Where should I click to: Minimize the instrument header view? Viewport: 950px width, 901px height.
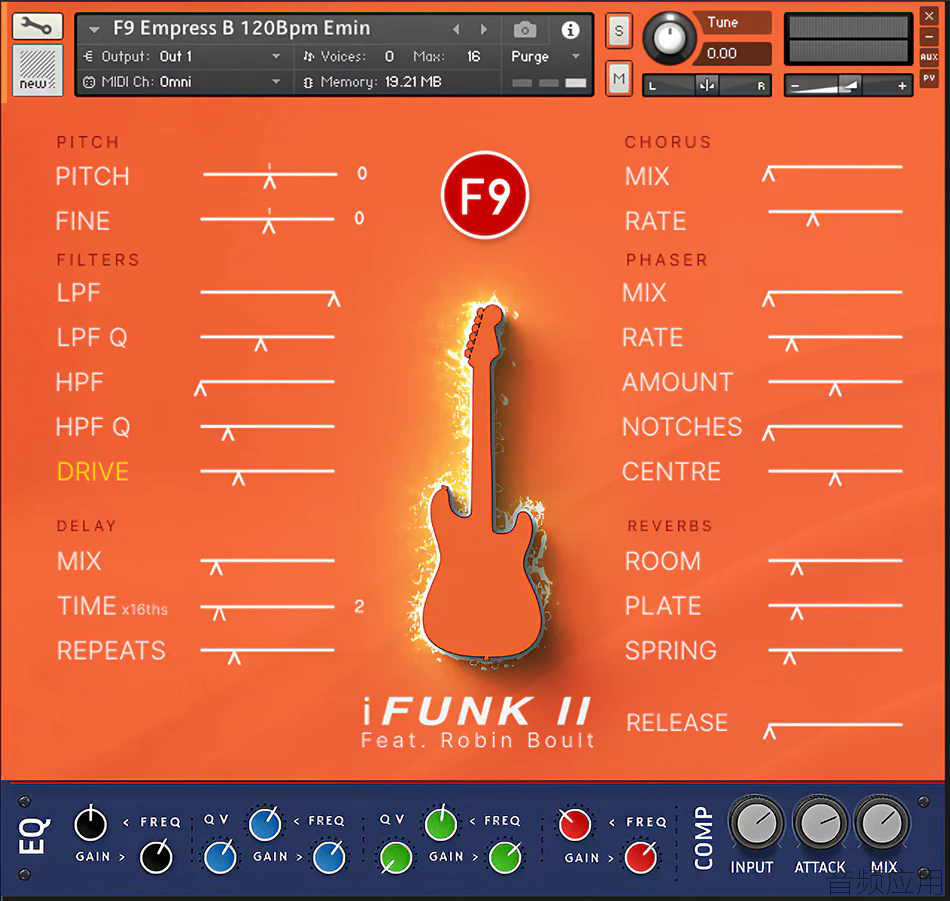click(929, 37)
